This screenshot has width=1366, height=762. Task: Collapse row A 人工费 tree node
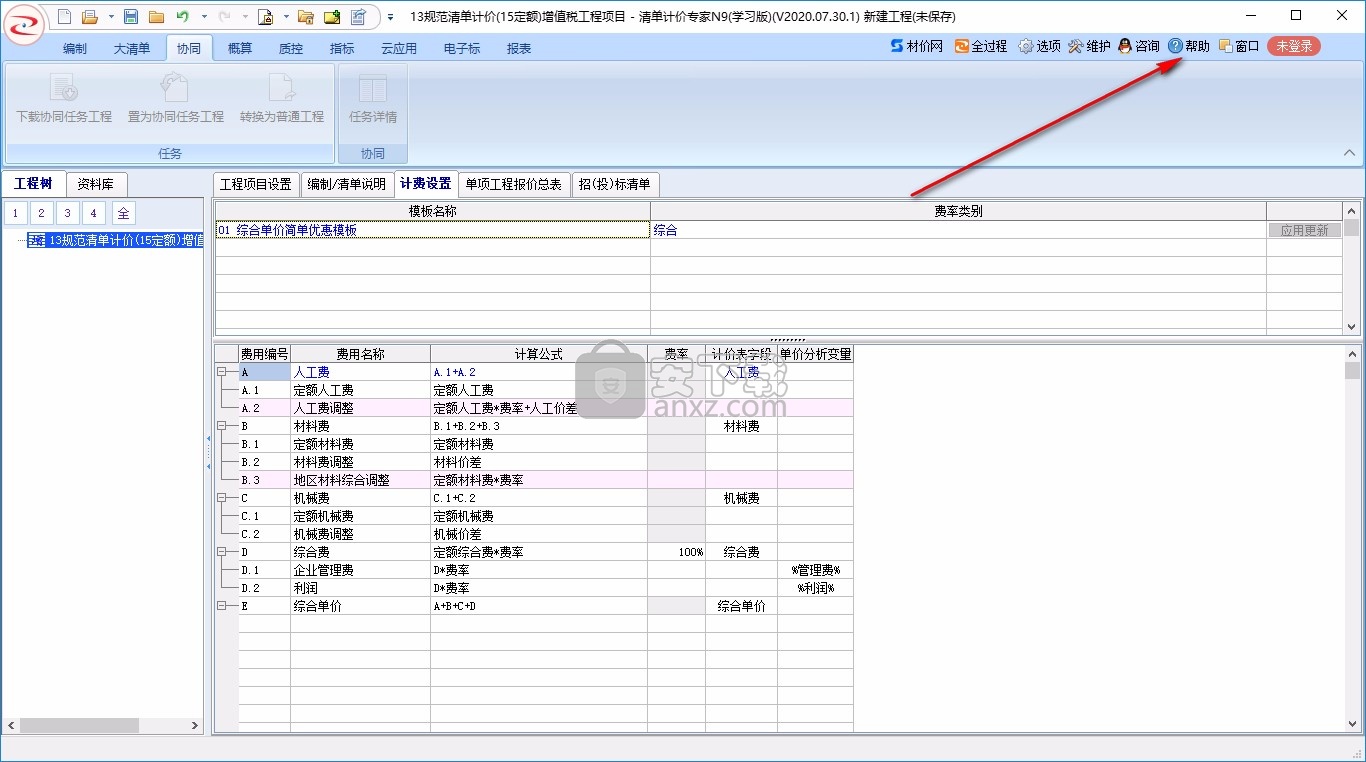click(x=222, y=372)
